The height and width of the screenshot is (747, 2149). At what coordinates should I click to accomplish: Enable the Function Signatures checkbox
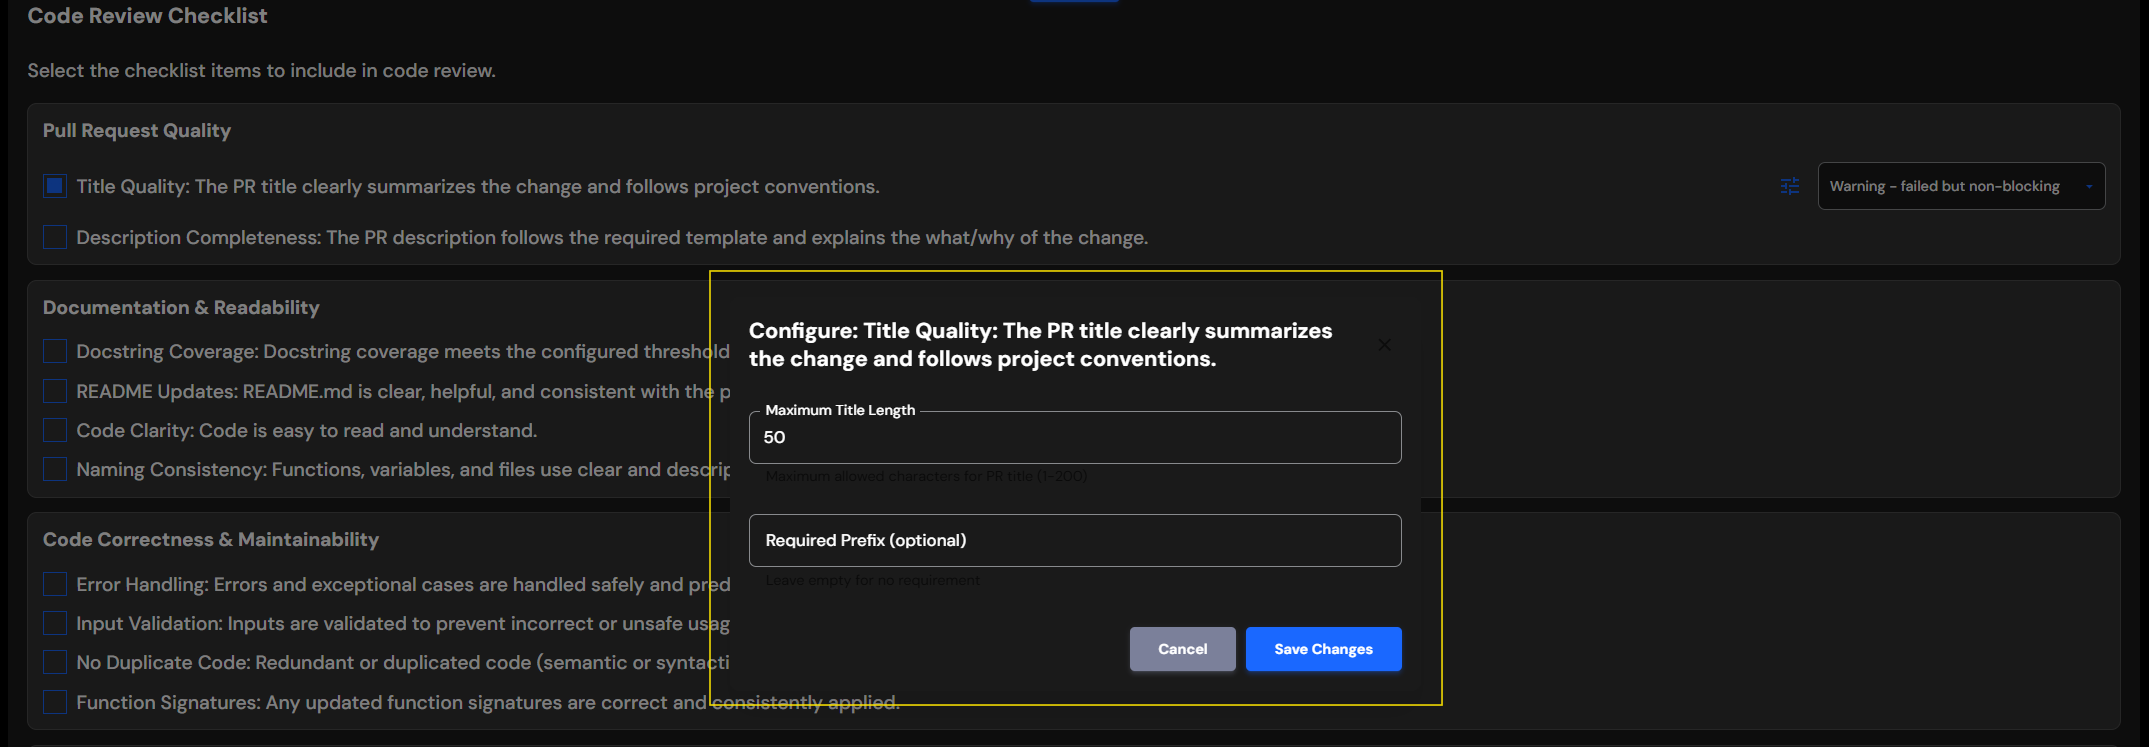point(54,701)
